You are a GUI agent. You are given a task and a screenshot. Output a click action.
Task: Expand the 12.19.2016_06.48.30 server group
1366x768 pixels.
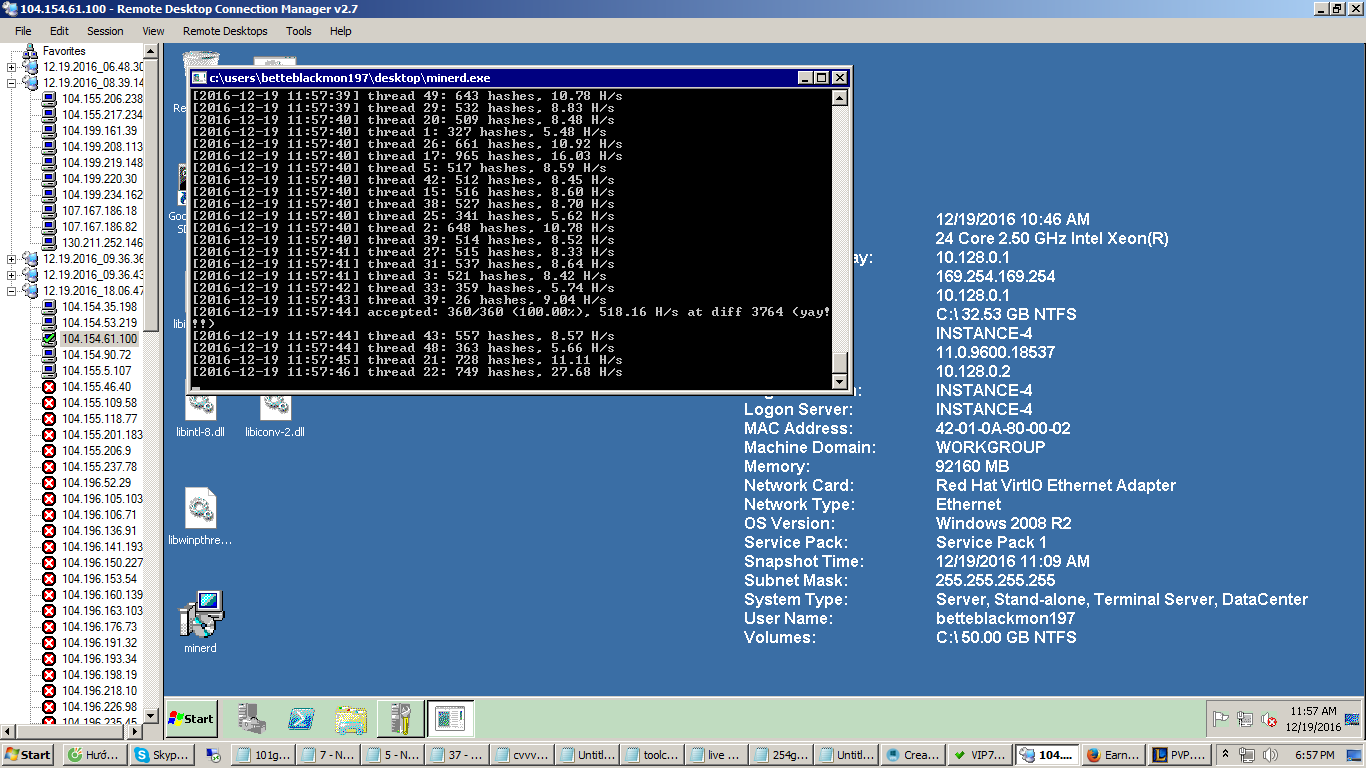(x=11, y=67)
